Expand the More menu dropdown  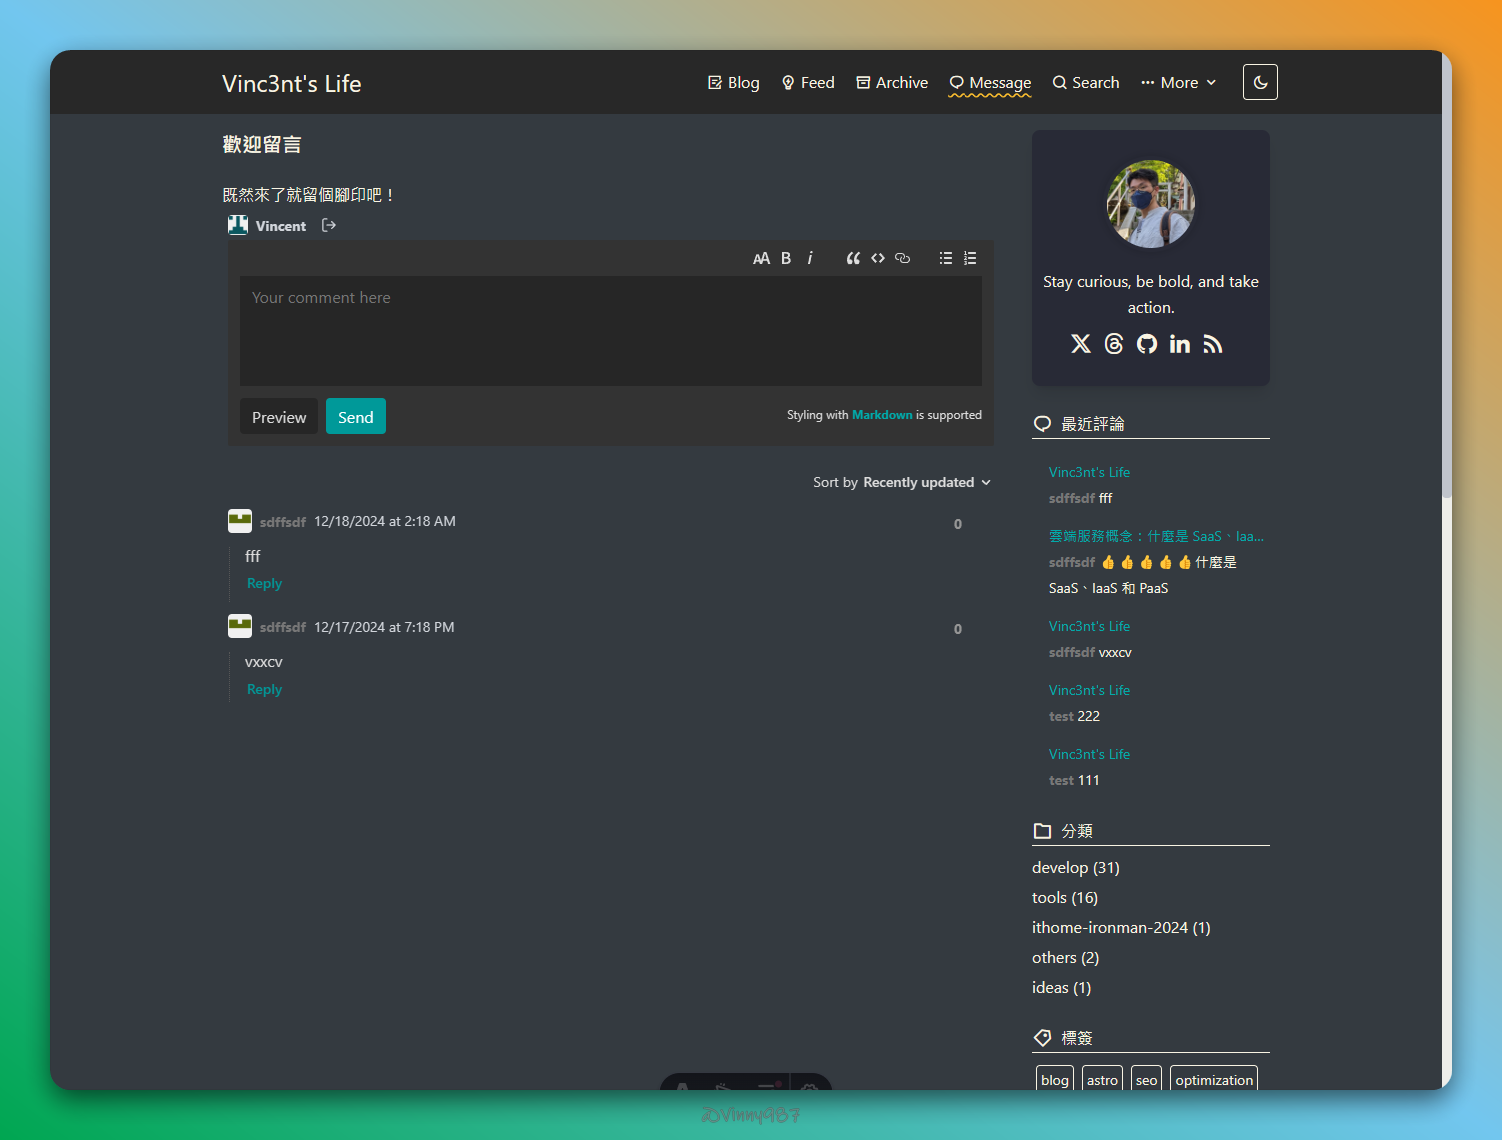pyautogui.click(x=1179, y=83)
